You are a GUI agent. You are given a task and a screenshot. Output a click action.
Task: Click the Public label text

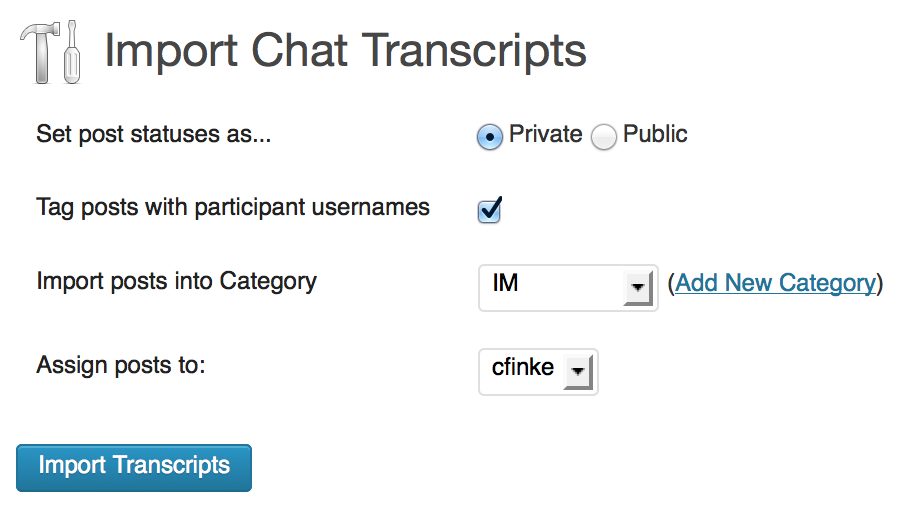tap(655, 134)
